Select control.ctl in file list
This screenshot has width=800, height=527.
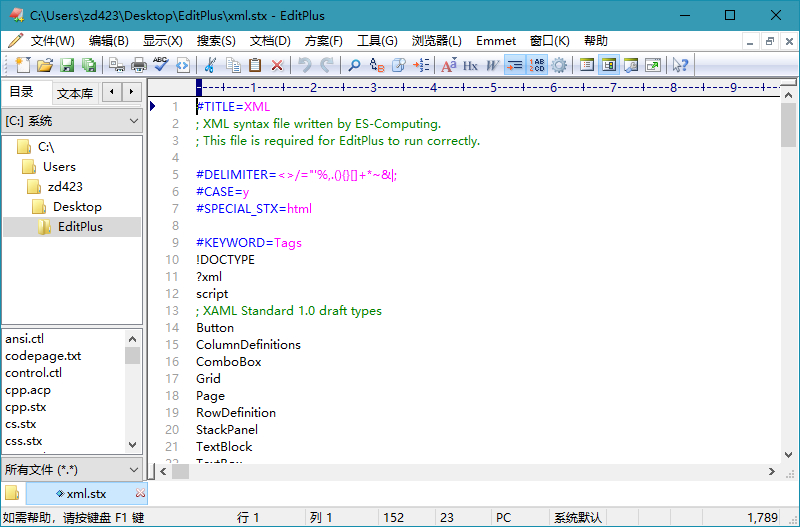tap(33, 373)
